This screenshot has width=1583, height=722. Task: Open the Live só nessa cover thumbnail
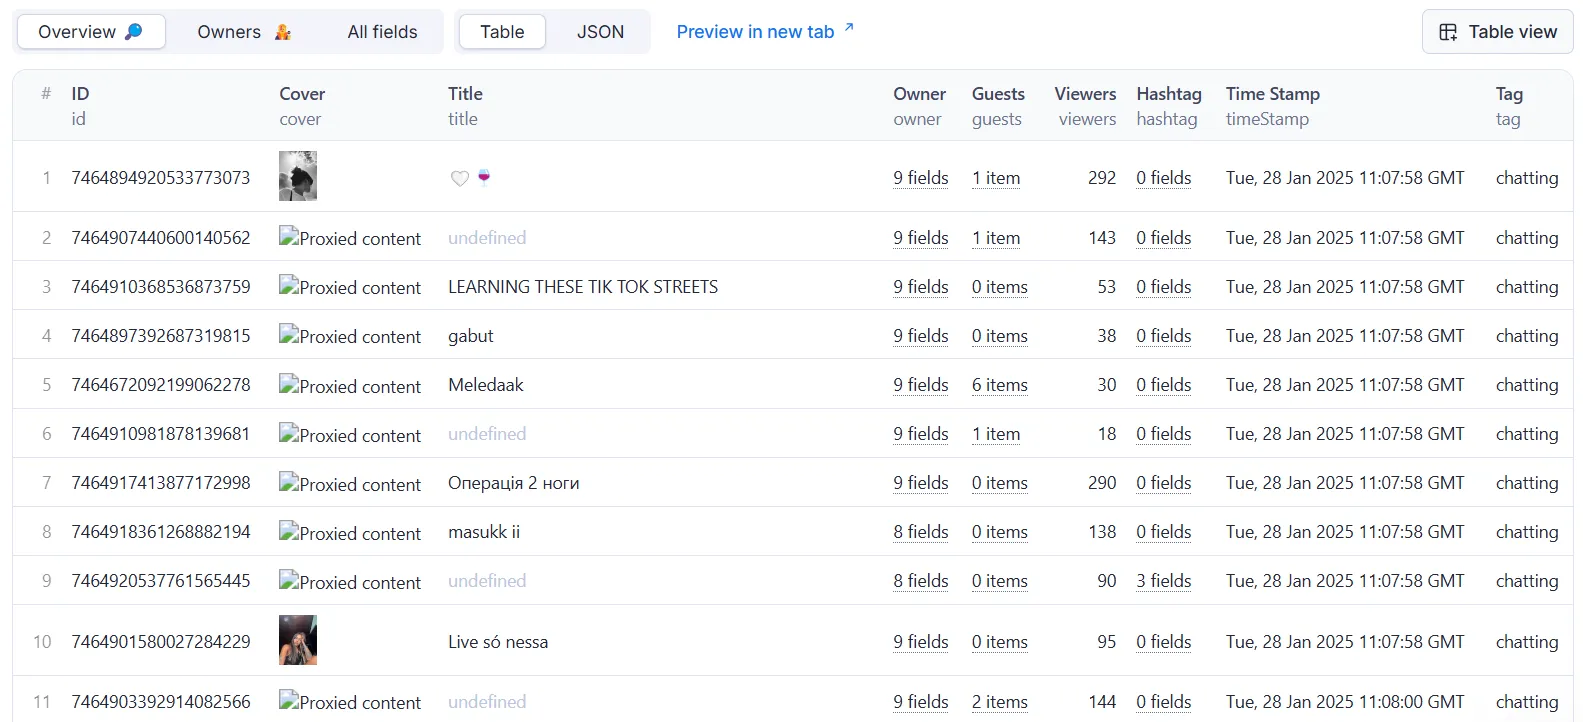click(x=298, y=640)
